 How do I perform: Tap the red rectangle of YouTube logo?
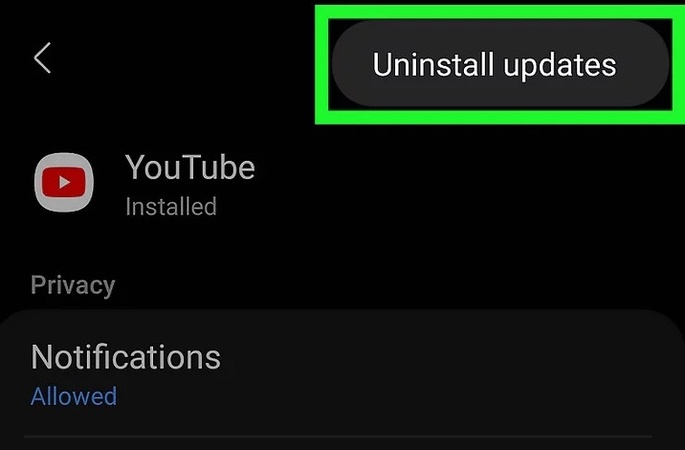(x=64, y=182)
